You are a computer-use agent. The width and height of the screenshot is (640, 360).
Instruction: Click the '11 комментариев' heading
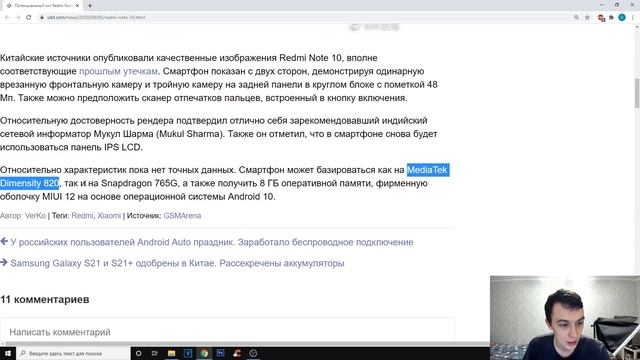pyautogui.click(x=45, y=300)
